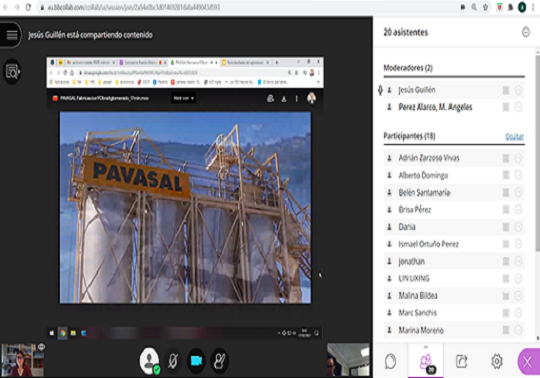Open attendee controls for Alberto Domingo
The height and width of the screenshot is (378, 540).
518,175
